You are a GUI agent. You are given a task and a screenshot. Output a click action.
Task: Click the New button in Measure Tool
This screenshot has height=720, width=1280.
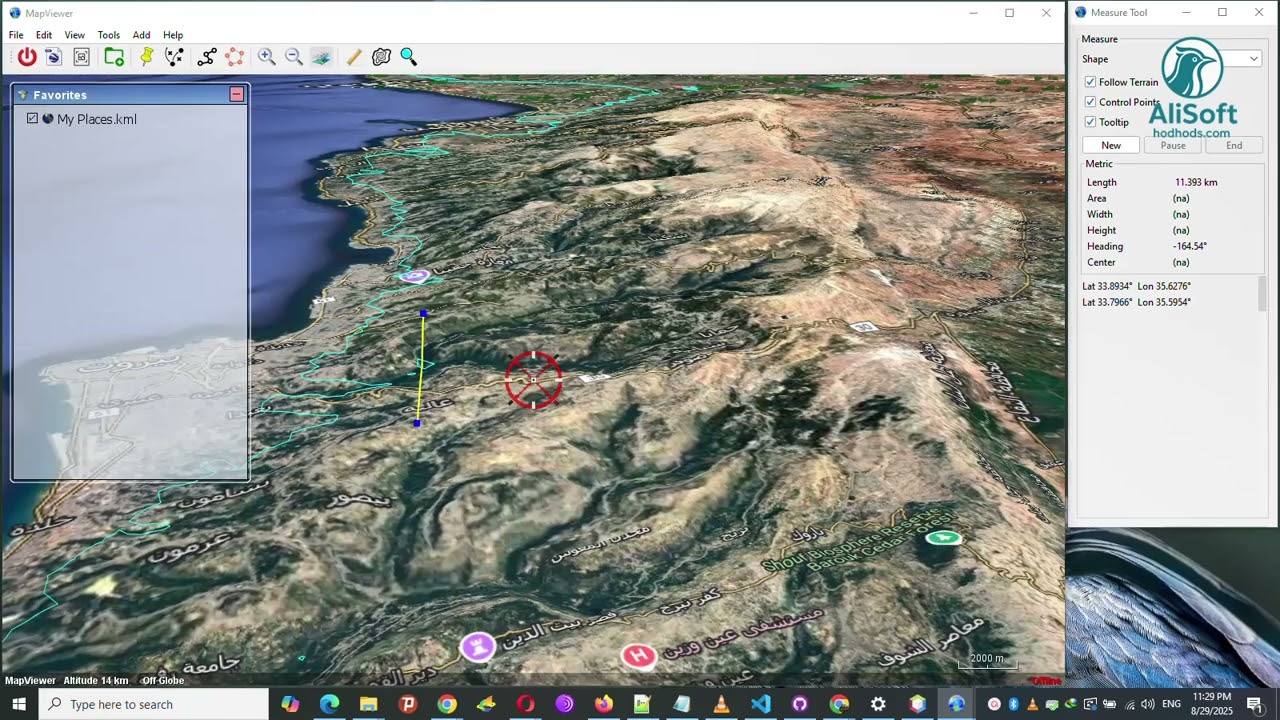pyautogui.click(x=1111, y=145)
